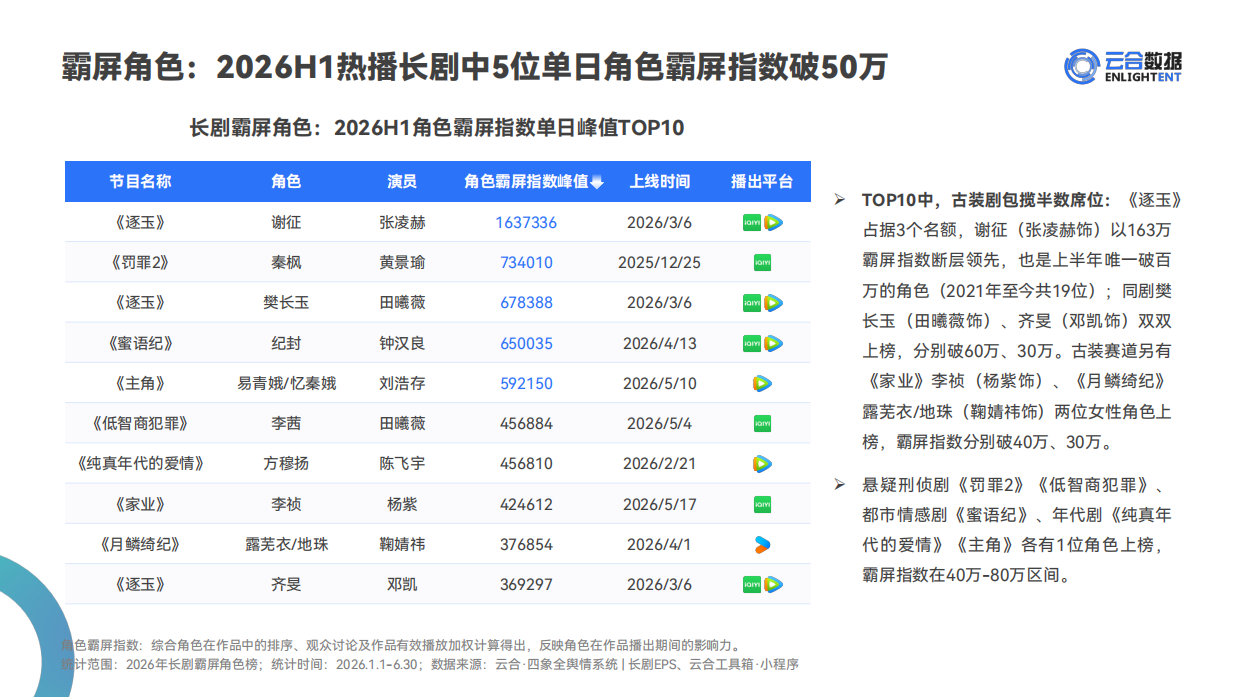The height and width of the screenshot is (697, 1240).
Task: Click the peak value 424612
Action: [526, 504]
